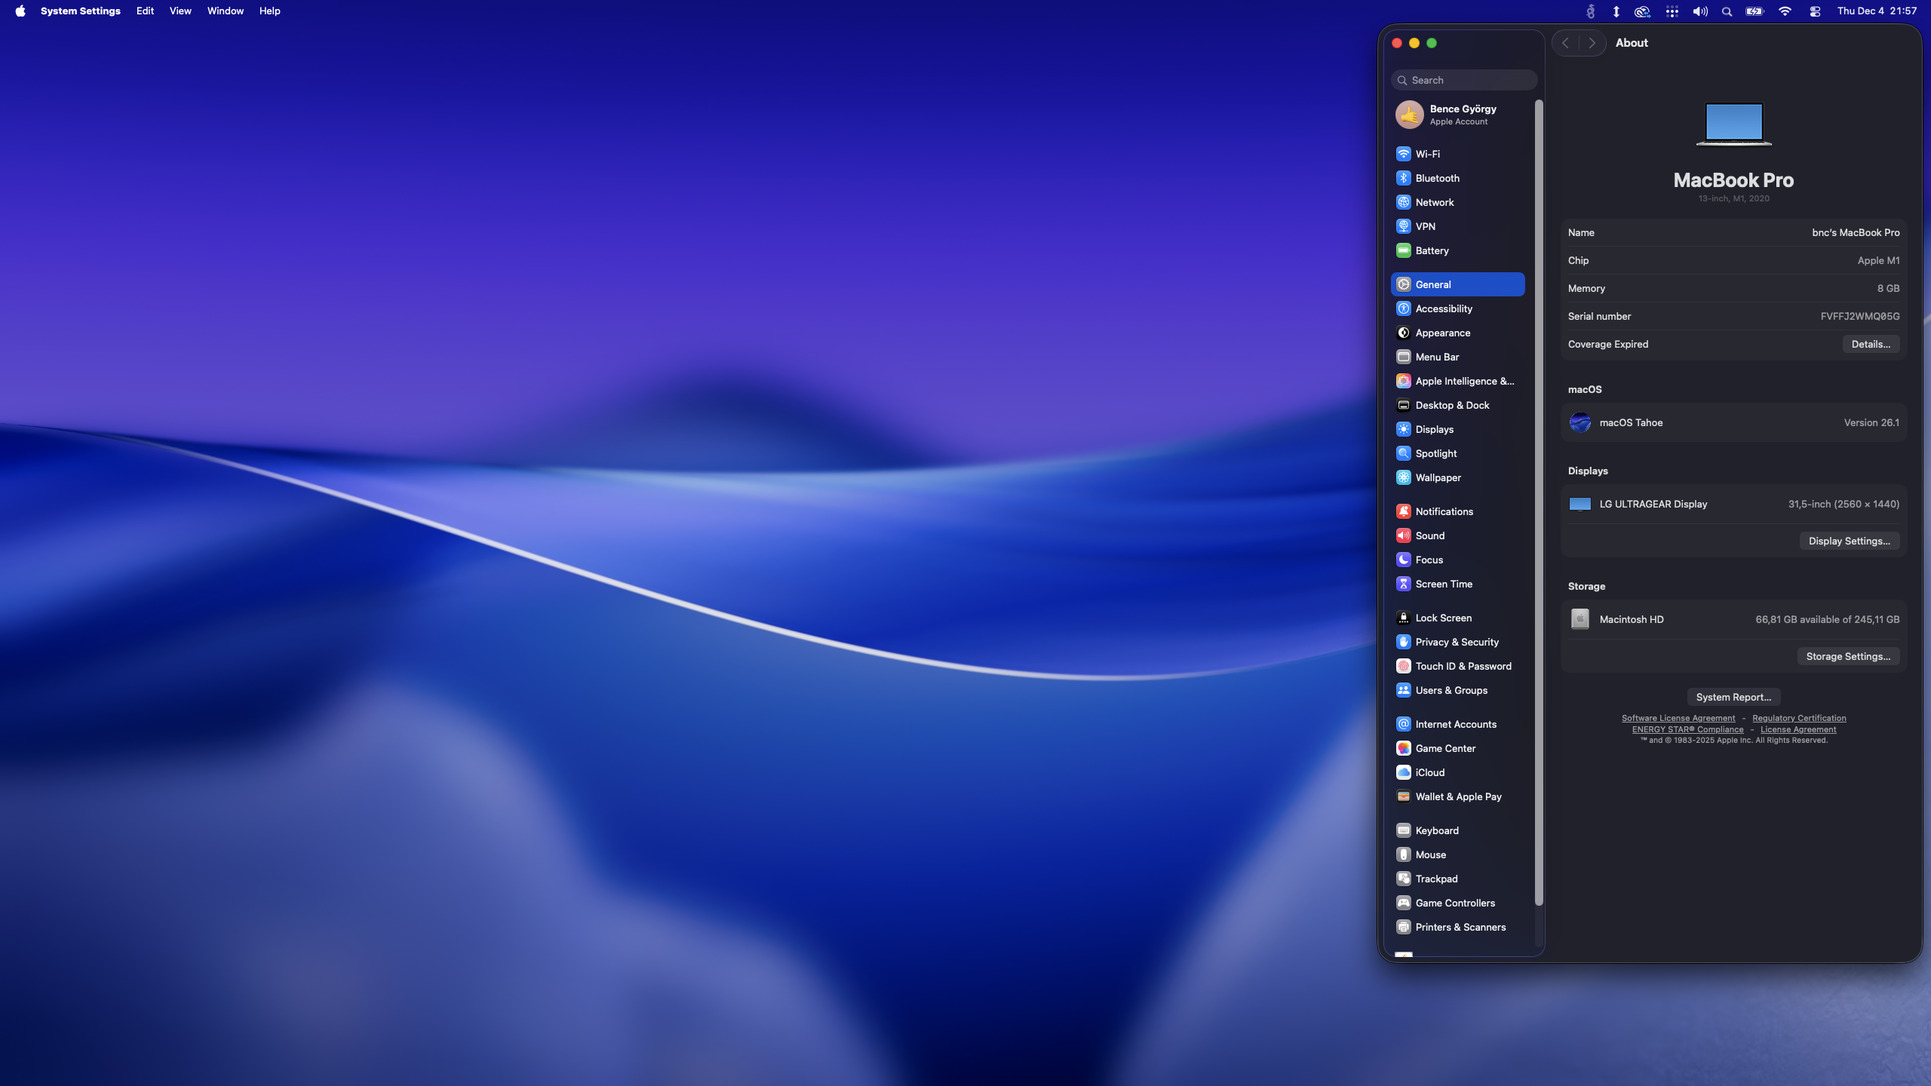Open the Battery settings pane
1931x1086 pixels.
coord(1431,251)
